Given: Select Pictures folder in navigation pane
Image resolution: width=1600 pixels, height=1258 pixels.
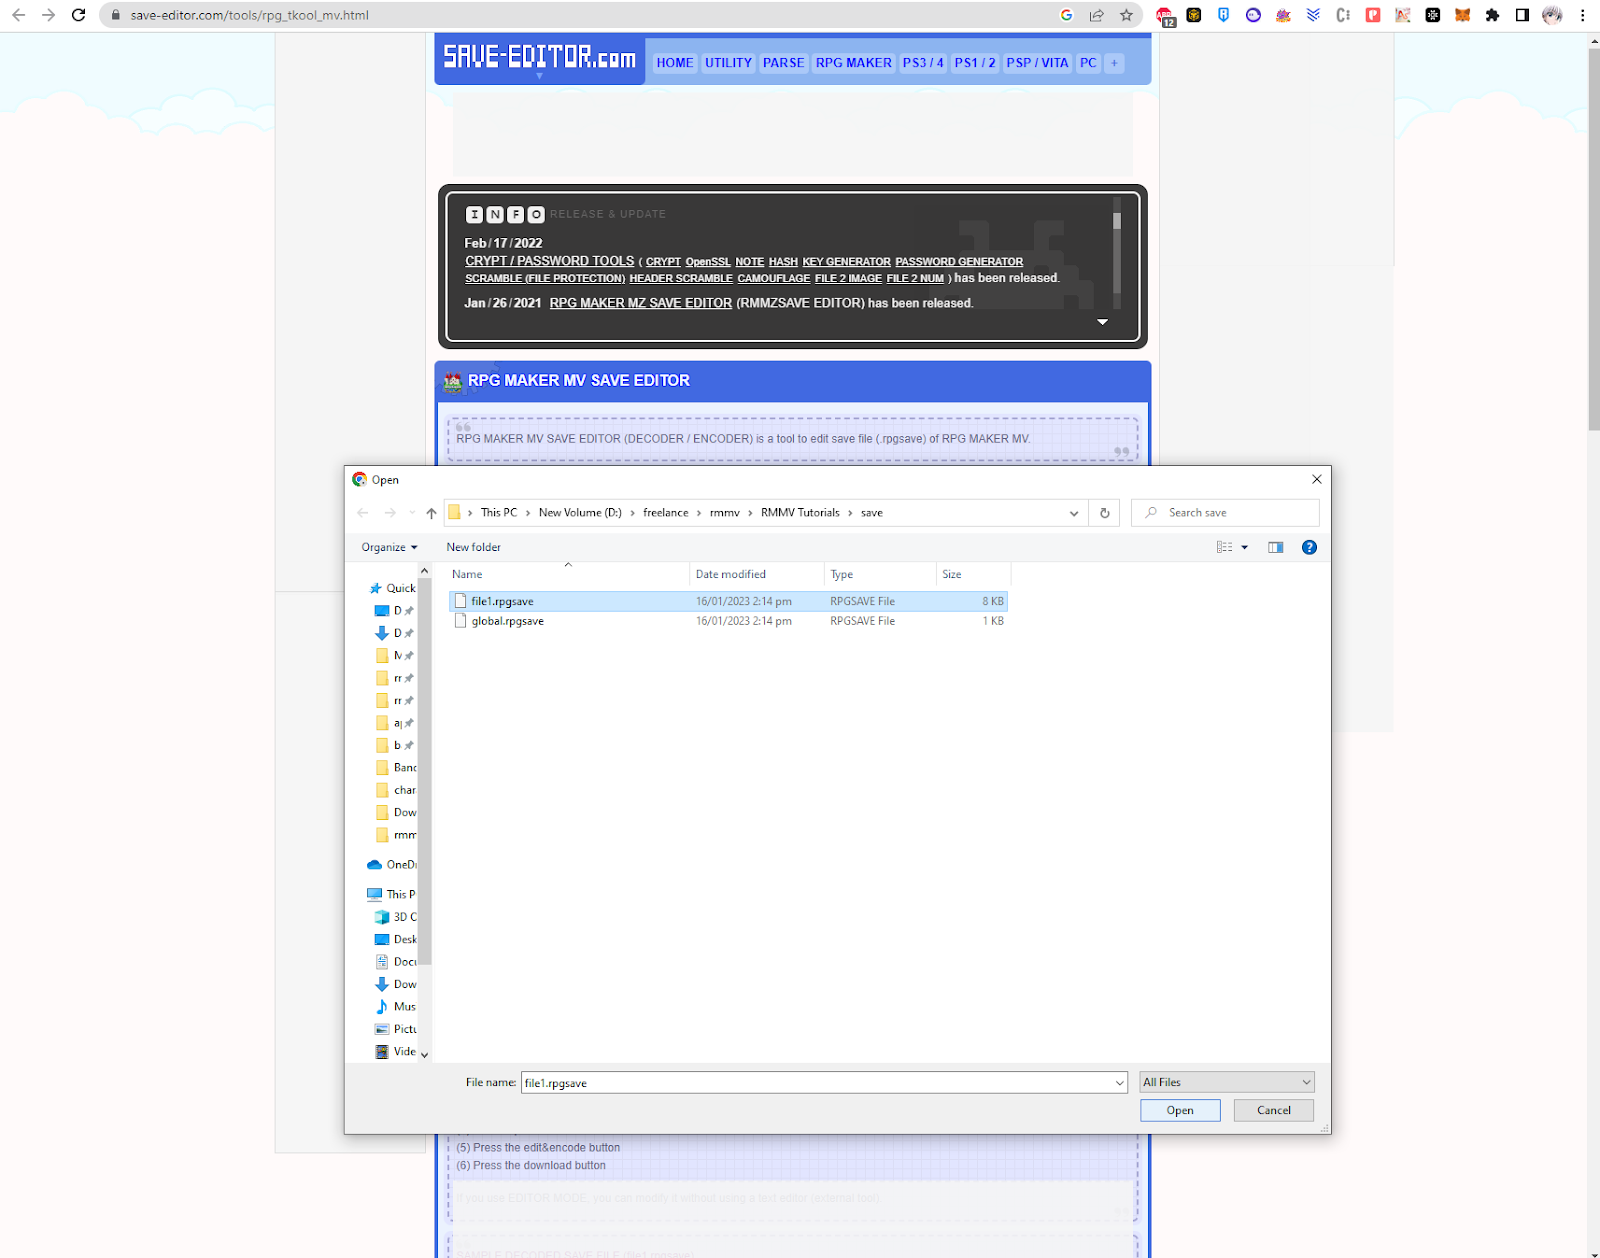Looking at the screenshot, I should pyautogui.click(x=396, y=1029).
